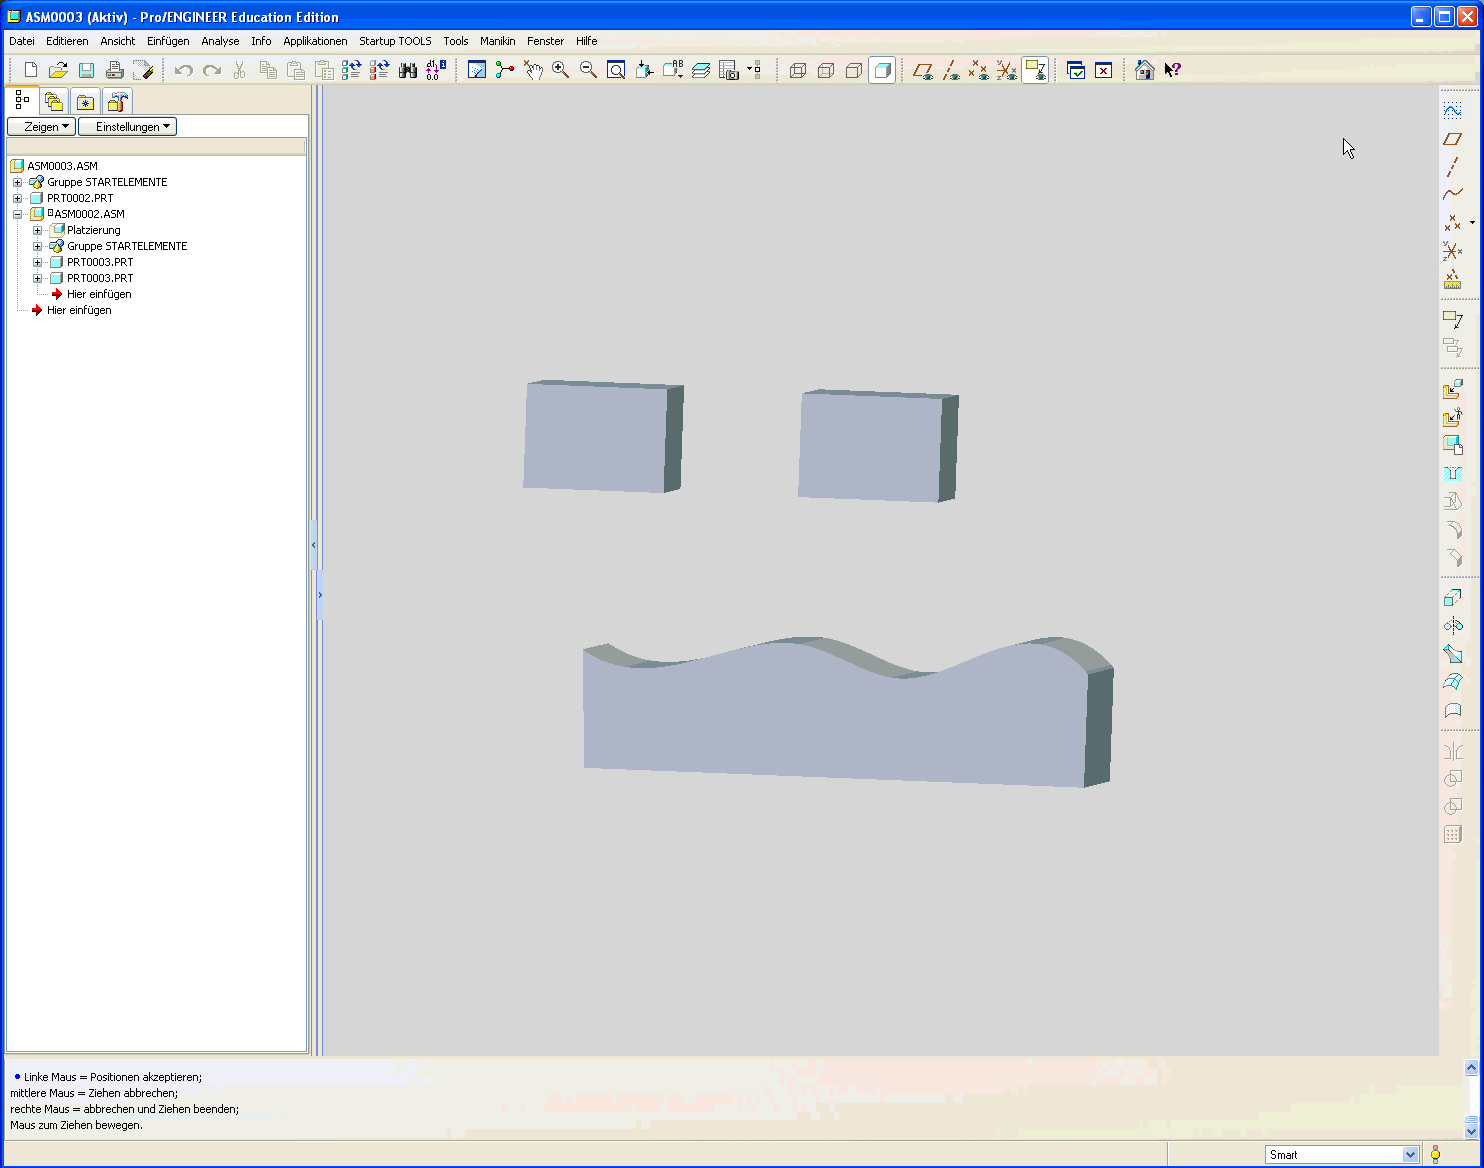The width and height of the screenshot is (1484, 1168).
Task: Print the model with the printer icon
Action: click(114, 70)
